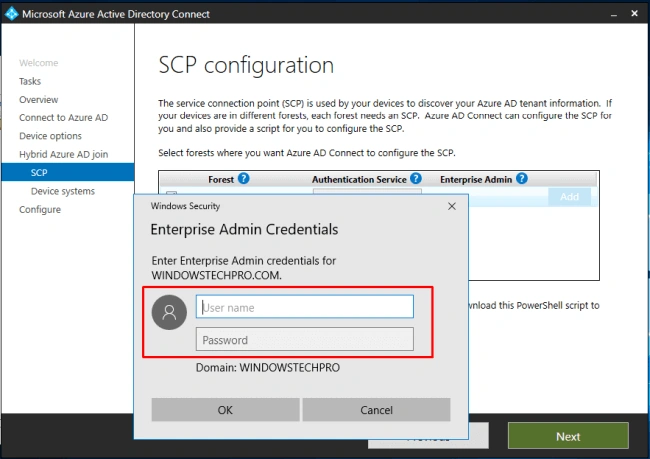Click the Authentication Service column header
Screen dimensions: 650x459
pos(359,180)
